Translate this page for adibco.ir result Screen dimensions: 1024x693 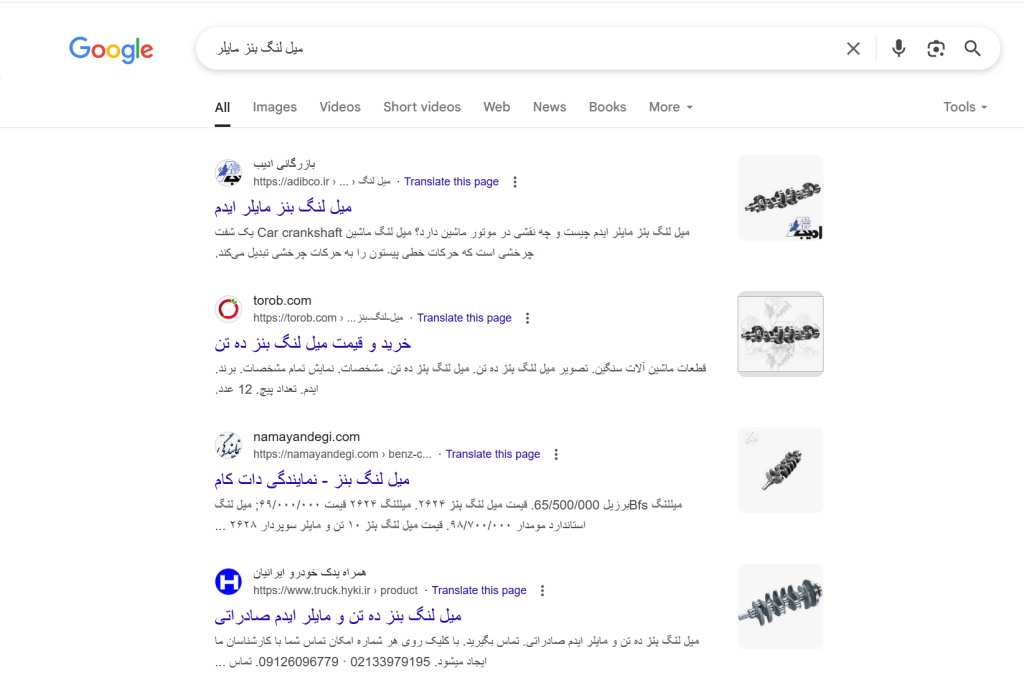[451, 182]
